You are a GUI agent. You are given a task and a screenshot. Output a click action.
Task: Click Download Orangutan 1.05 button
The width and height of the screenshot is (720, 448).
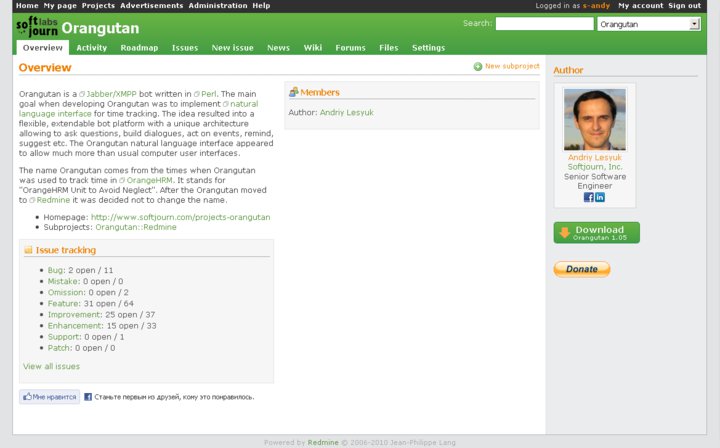coord(596,233)
